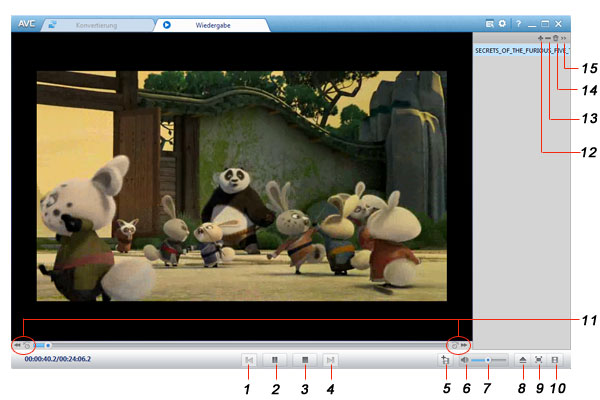The height and width of the screenshot is (400, 600).
Task: Adjust the volume slider handle
Action: click(488, 360)
